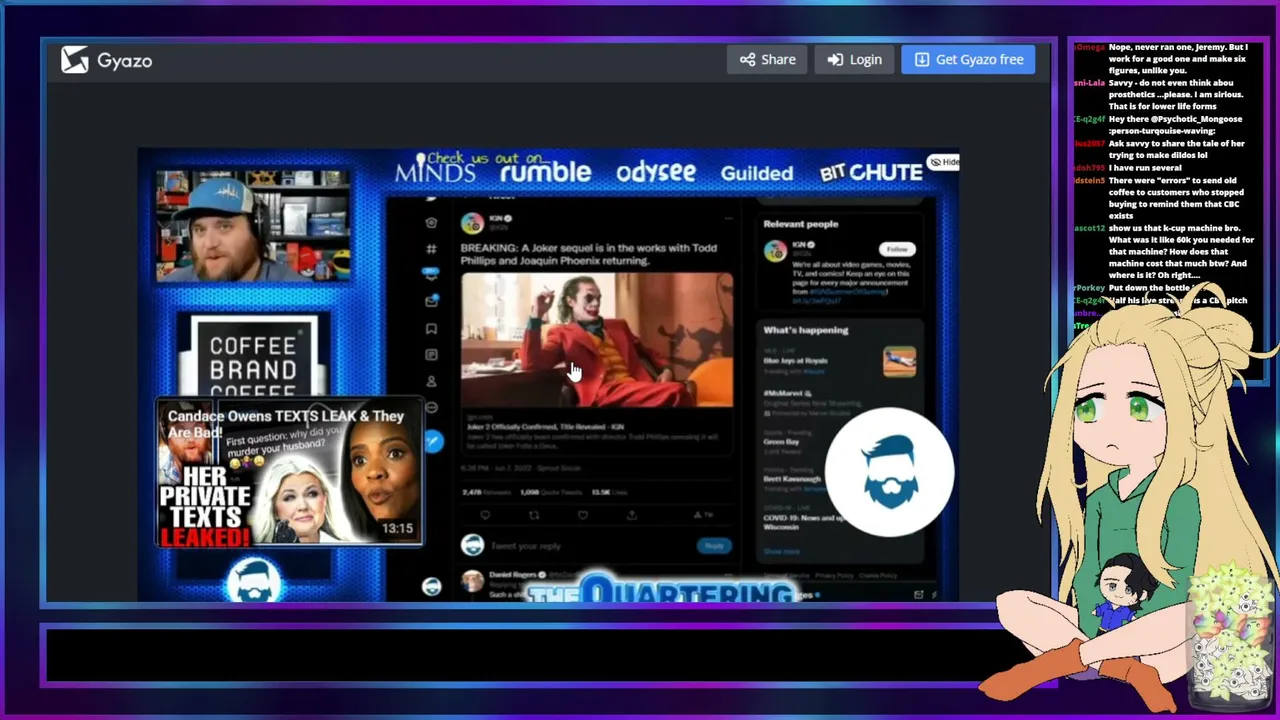Image resolution: width=1280 pixels, height=720 pixels.
Task: Click the share icon under the tweet
Action: pyautogui.click(x=632, y=515)
